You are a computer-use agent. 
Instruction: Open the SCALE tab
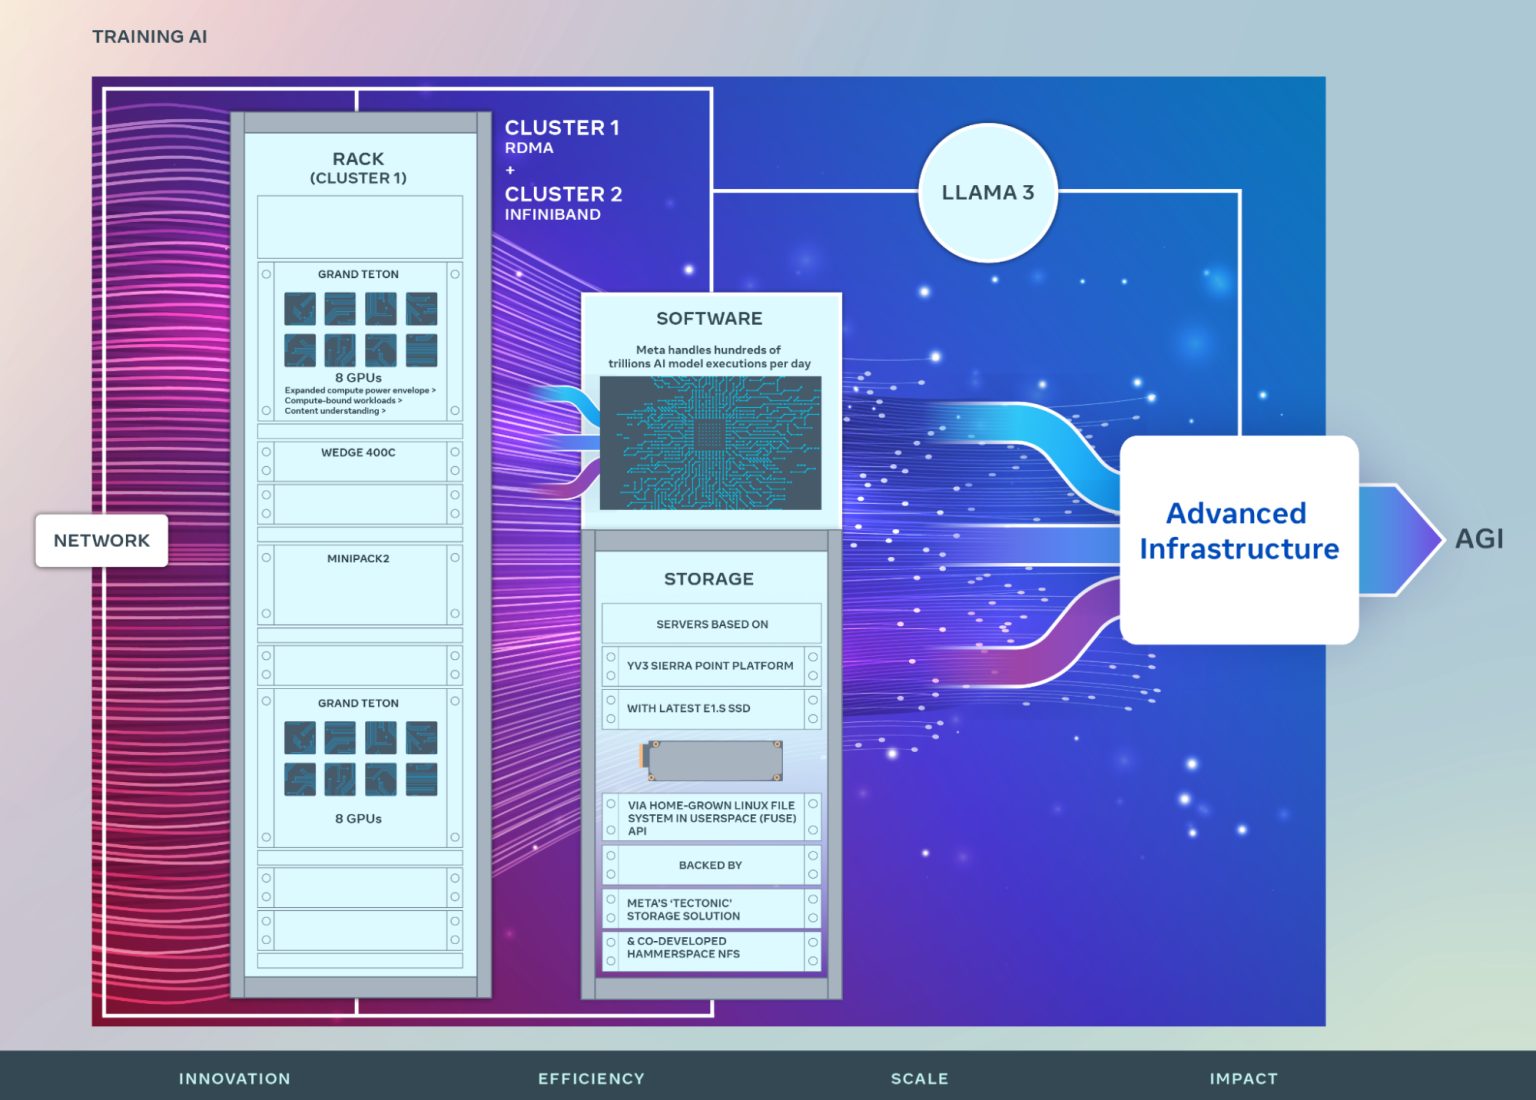point(919,1078)
